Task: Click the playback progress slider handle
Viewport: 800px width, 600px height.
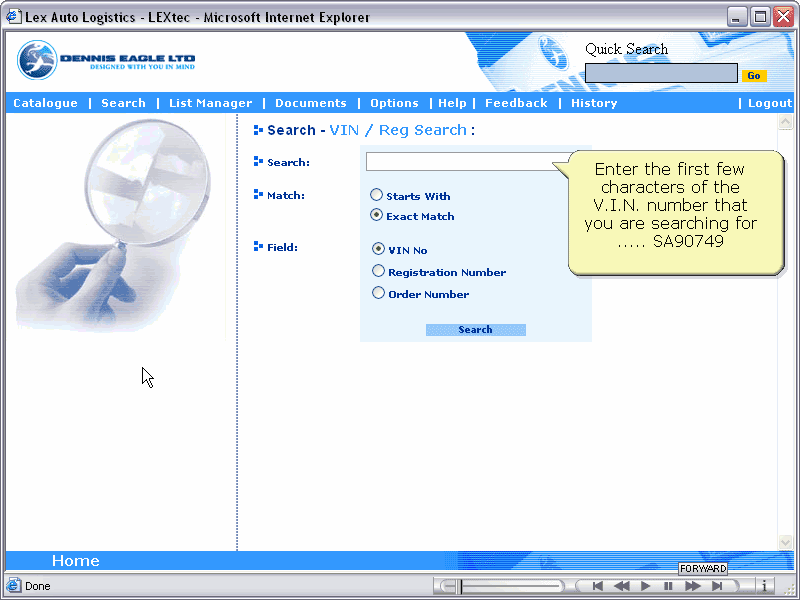Action: tap(461, 586)
